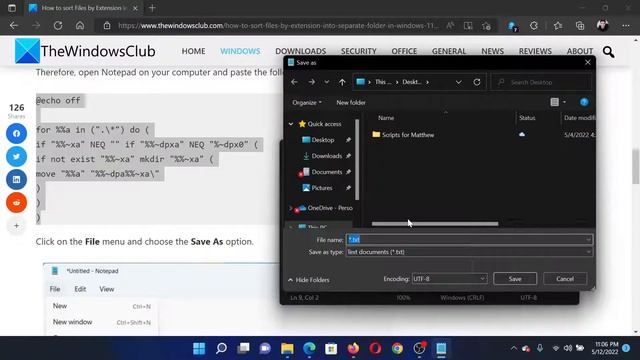Open the browser home button
Viewport: 640px width, 360px height.
tap(80, 26)
